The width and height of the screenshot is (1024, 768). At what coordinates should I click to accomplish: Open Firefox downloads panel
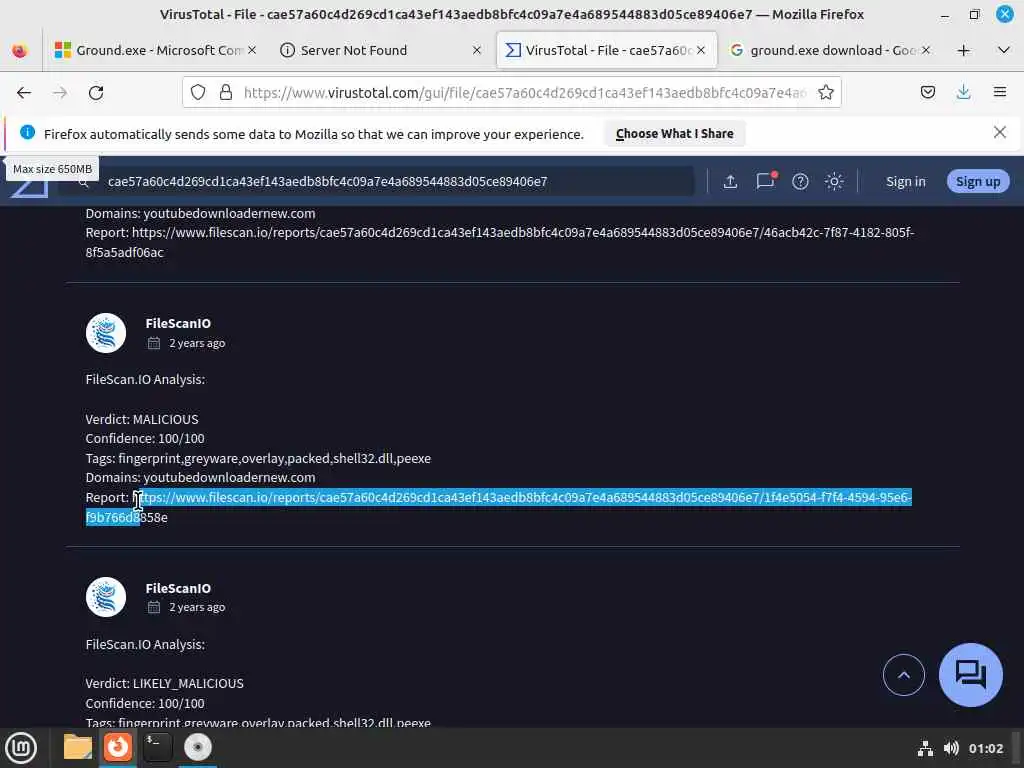tap(963, 92)
